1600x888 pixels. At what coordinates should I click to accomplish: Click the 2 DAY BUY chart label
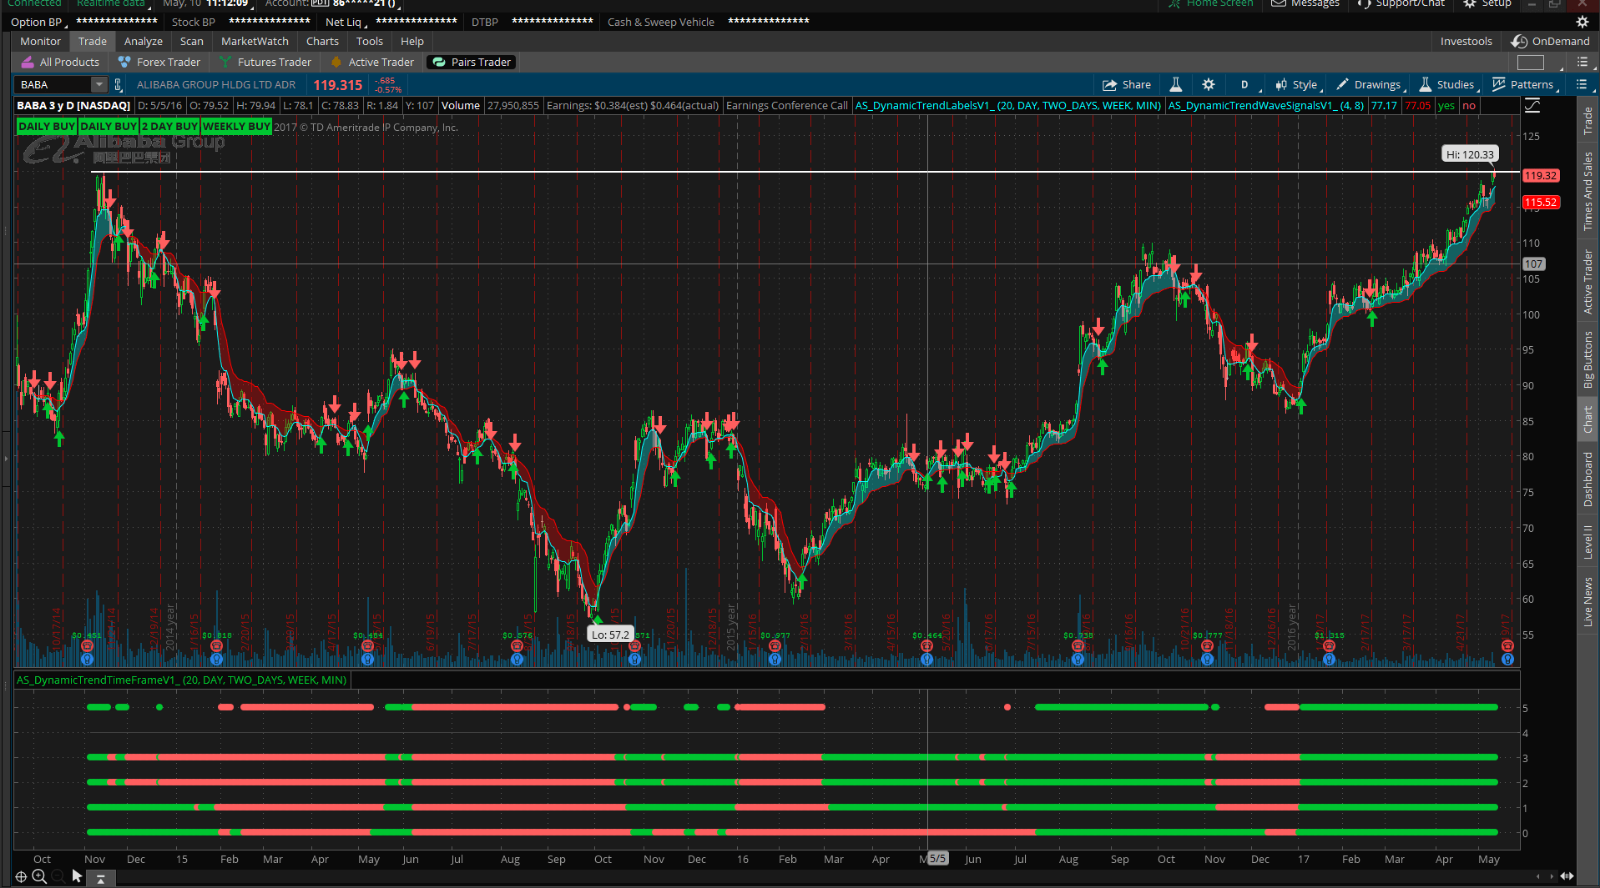[169, 126]
